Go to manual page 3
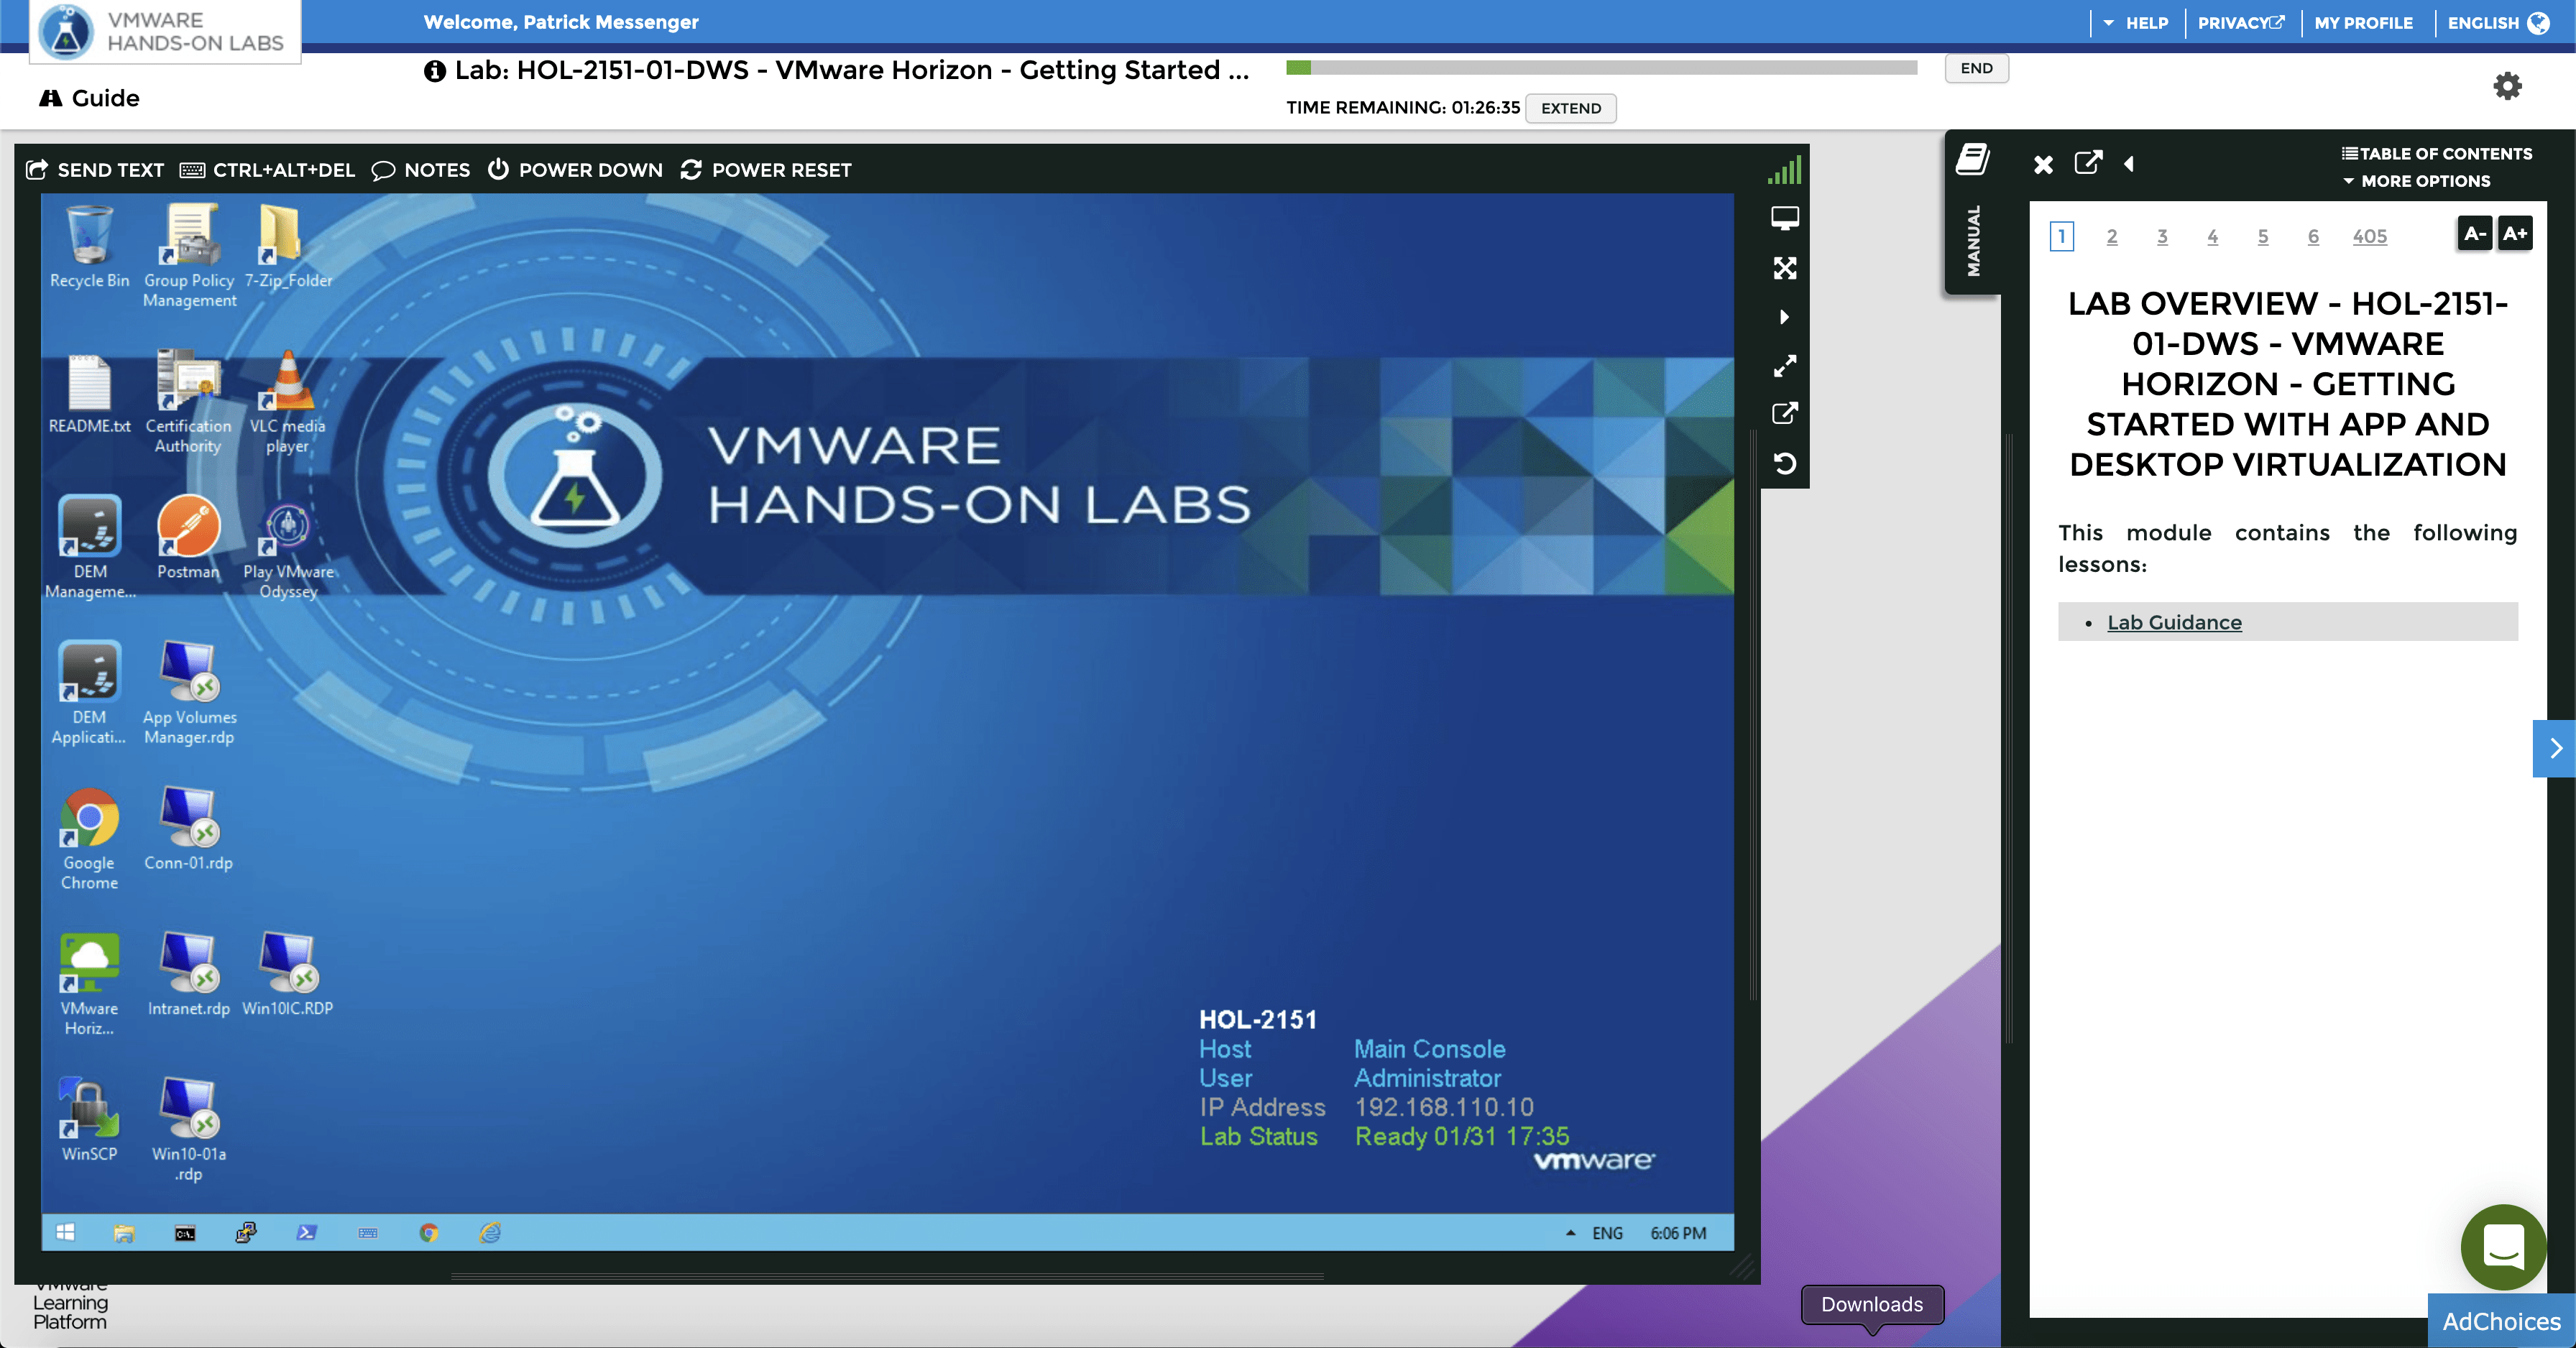This screenshot has width=2576, height=1348. pos(2162,237)
